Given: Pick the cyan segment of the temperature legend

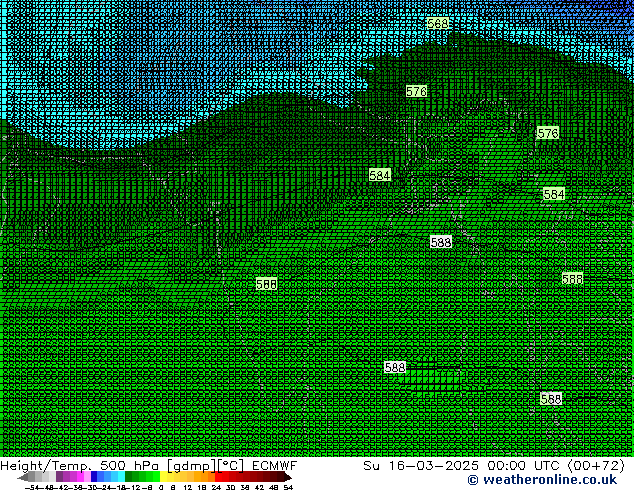Looking at the screenshot, I should (x=117, y=477).
